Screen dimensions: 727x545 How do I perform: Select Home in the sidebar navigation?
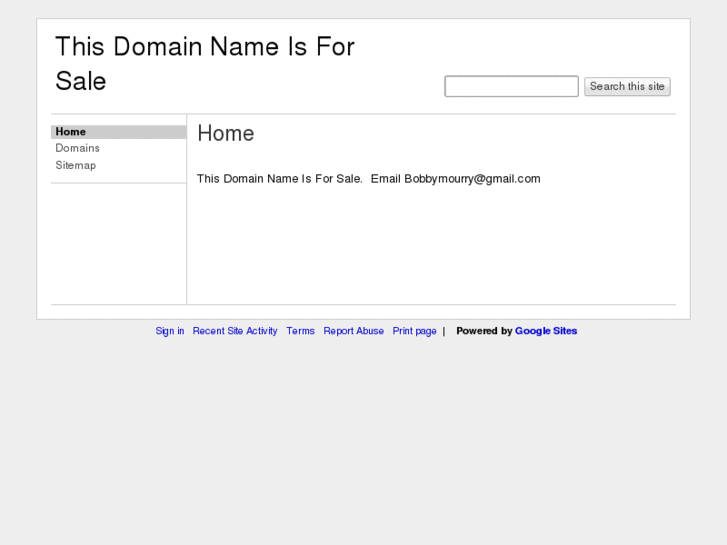[x=119, y=132]
